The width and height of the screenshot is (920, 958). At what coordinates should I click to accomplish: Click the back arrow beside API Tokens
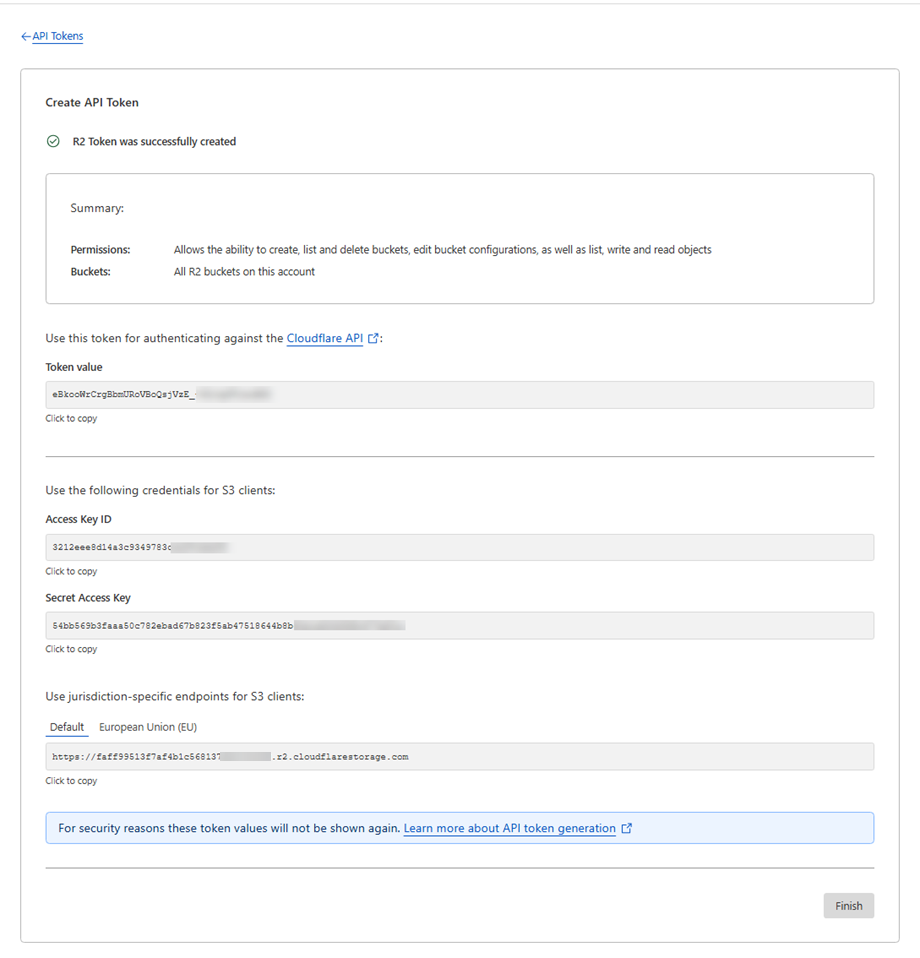(26, 36)
